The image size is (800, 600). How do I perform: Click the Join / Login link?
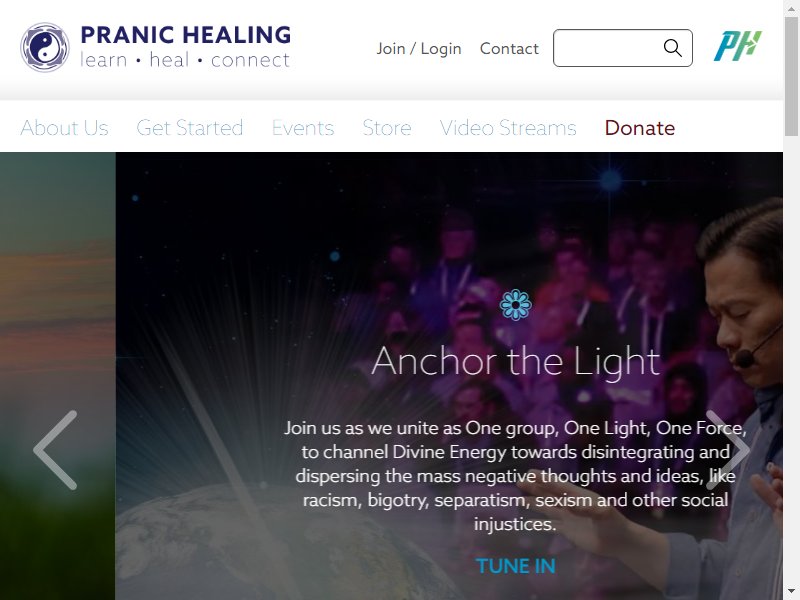point(419,48)
